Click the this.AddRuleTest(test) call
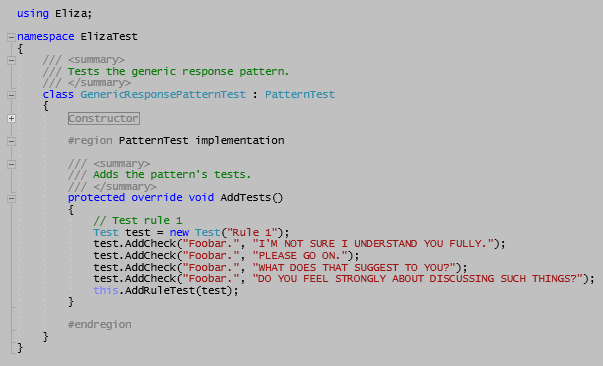This screenshot has height=366, width=603. click(x=166, y=290)
